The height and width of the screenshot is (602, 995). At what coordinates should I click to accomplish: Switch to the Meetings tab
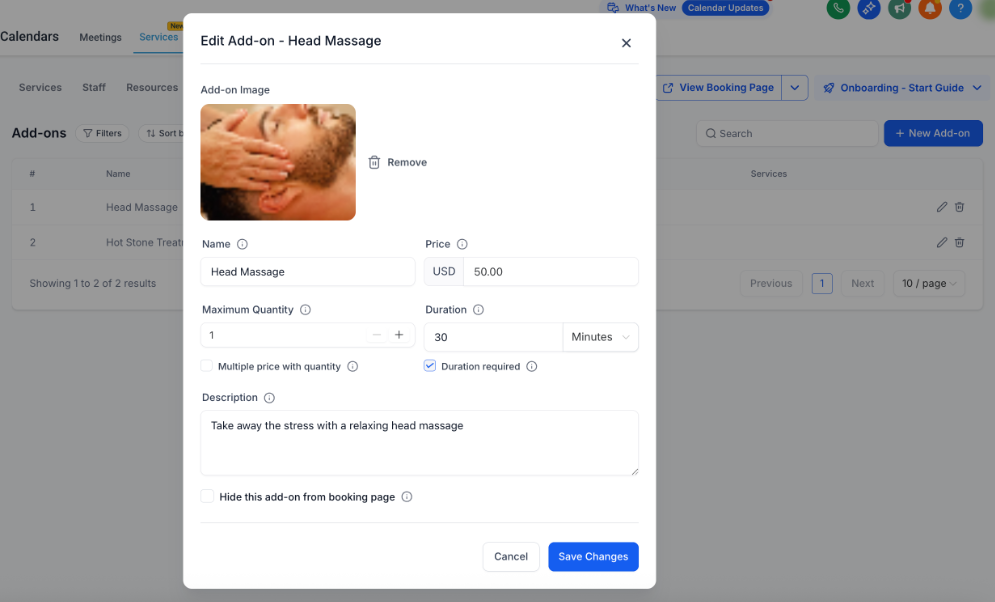(x=100, y=38)
